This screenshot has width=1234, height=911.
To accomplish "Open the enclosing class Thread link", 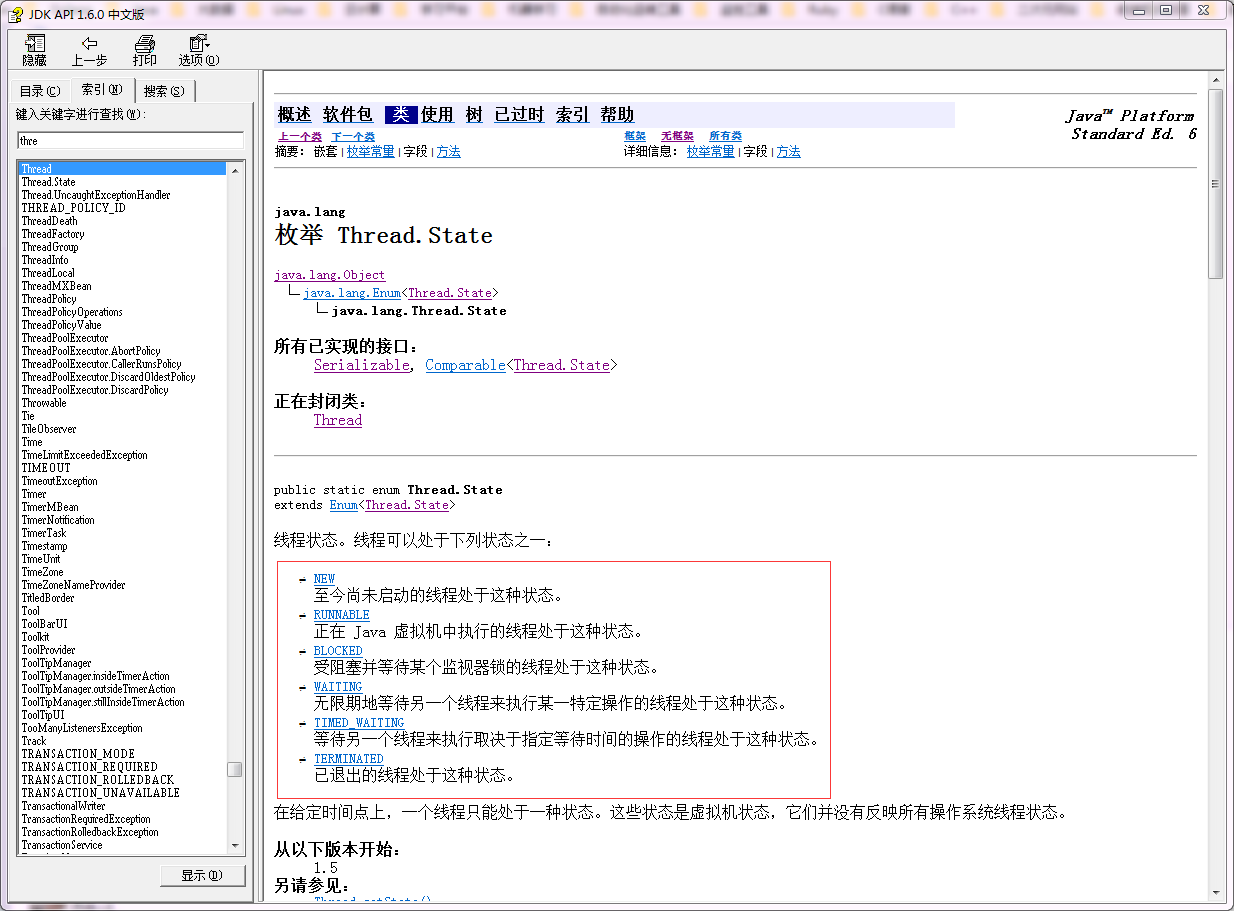I will pos(338,420).
